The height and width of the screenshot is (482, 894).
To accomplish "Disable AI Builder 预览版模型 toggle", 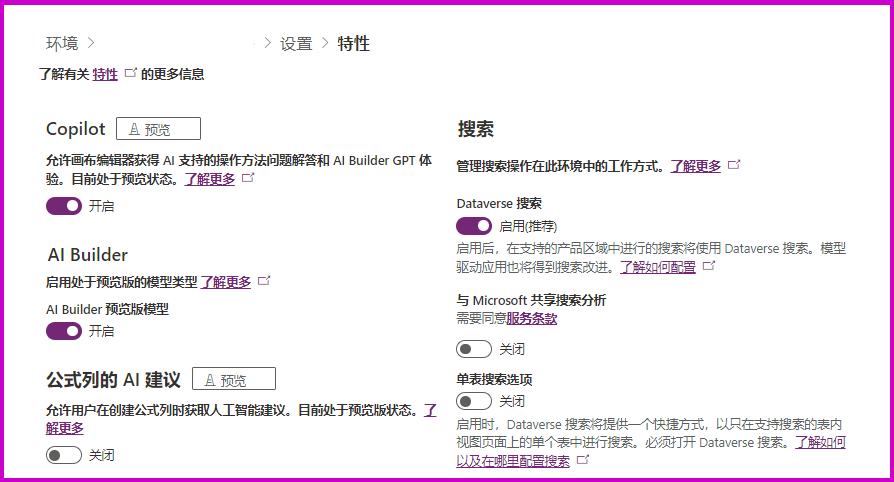I will coord(64,331).
